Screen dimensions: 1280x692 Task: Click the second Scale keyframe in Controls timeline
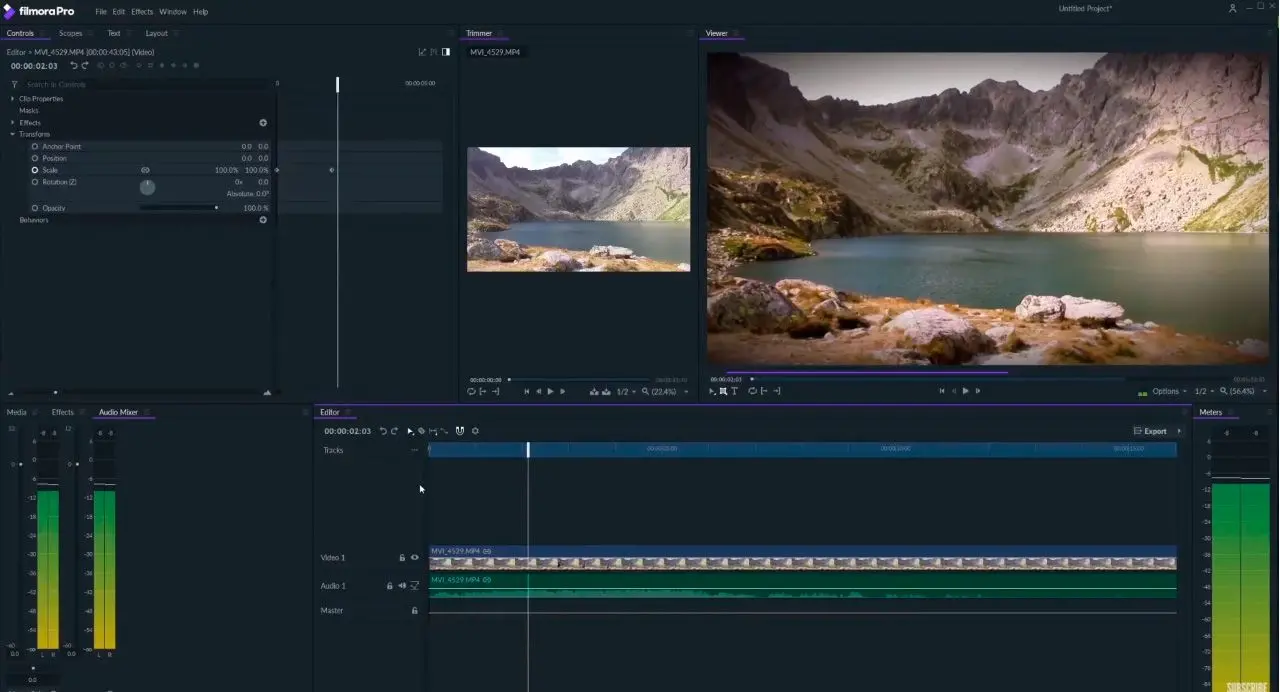332,170
